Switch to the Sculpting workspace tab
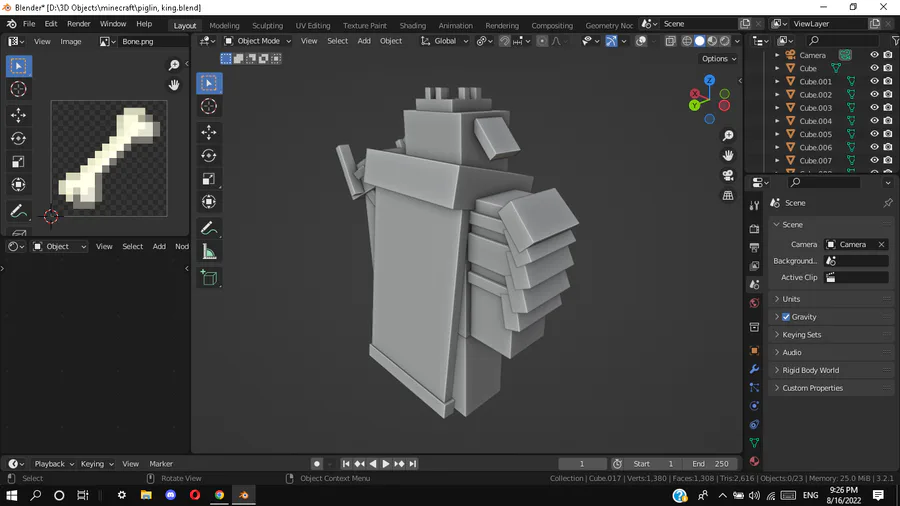This screenshot has height=506, width=900. tap(267, 25)
